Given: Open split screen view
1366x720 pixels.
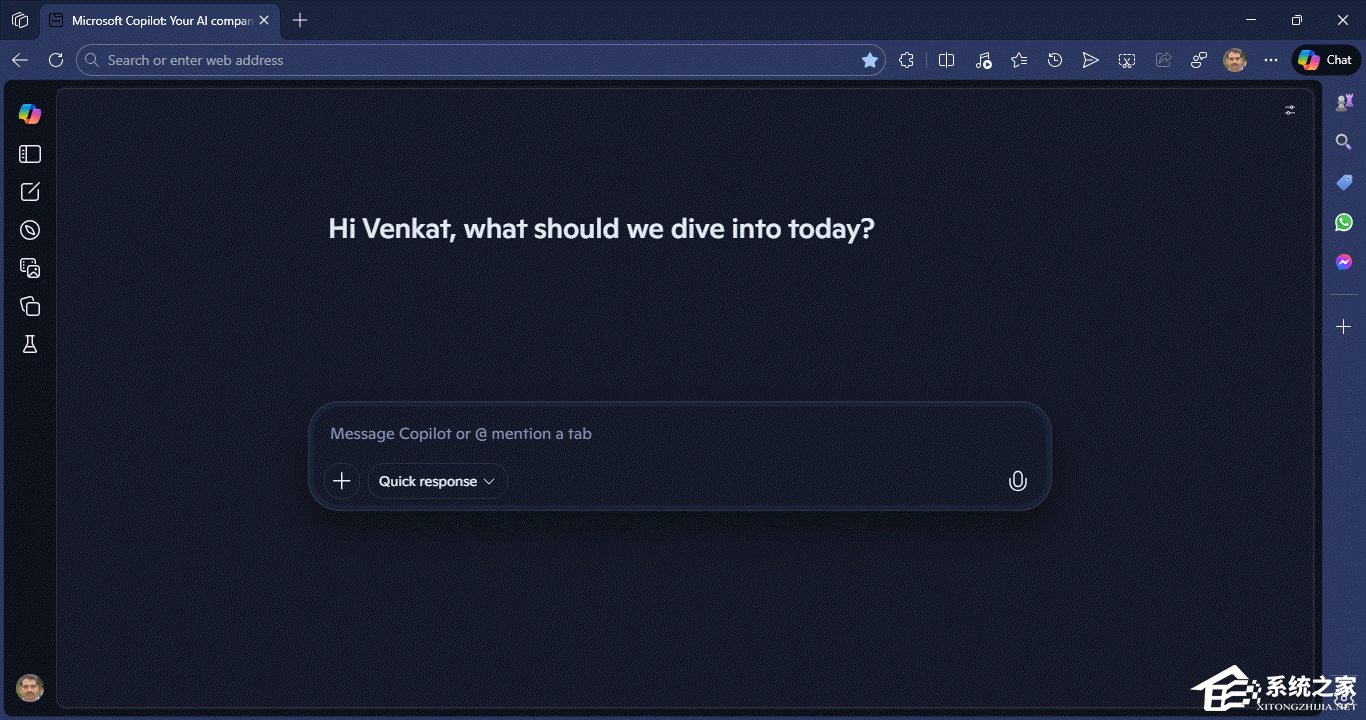Looking at the screenshot, I should (947, 60).
